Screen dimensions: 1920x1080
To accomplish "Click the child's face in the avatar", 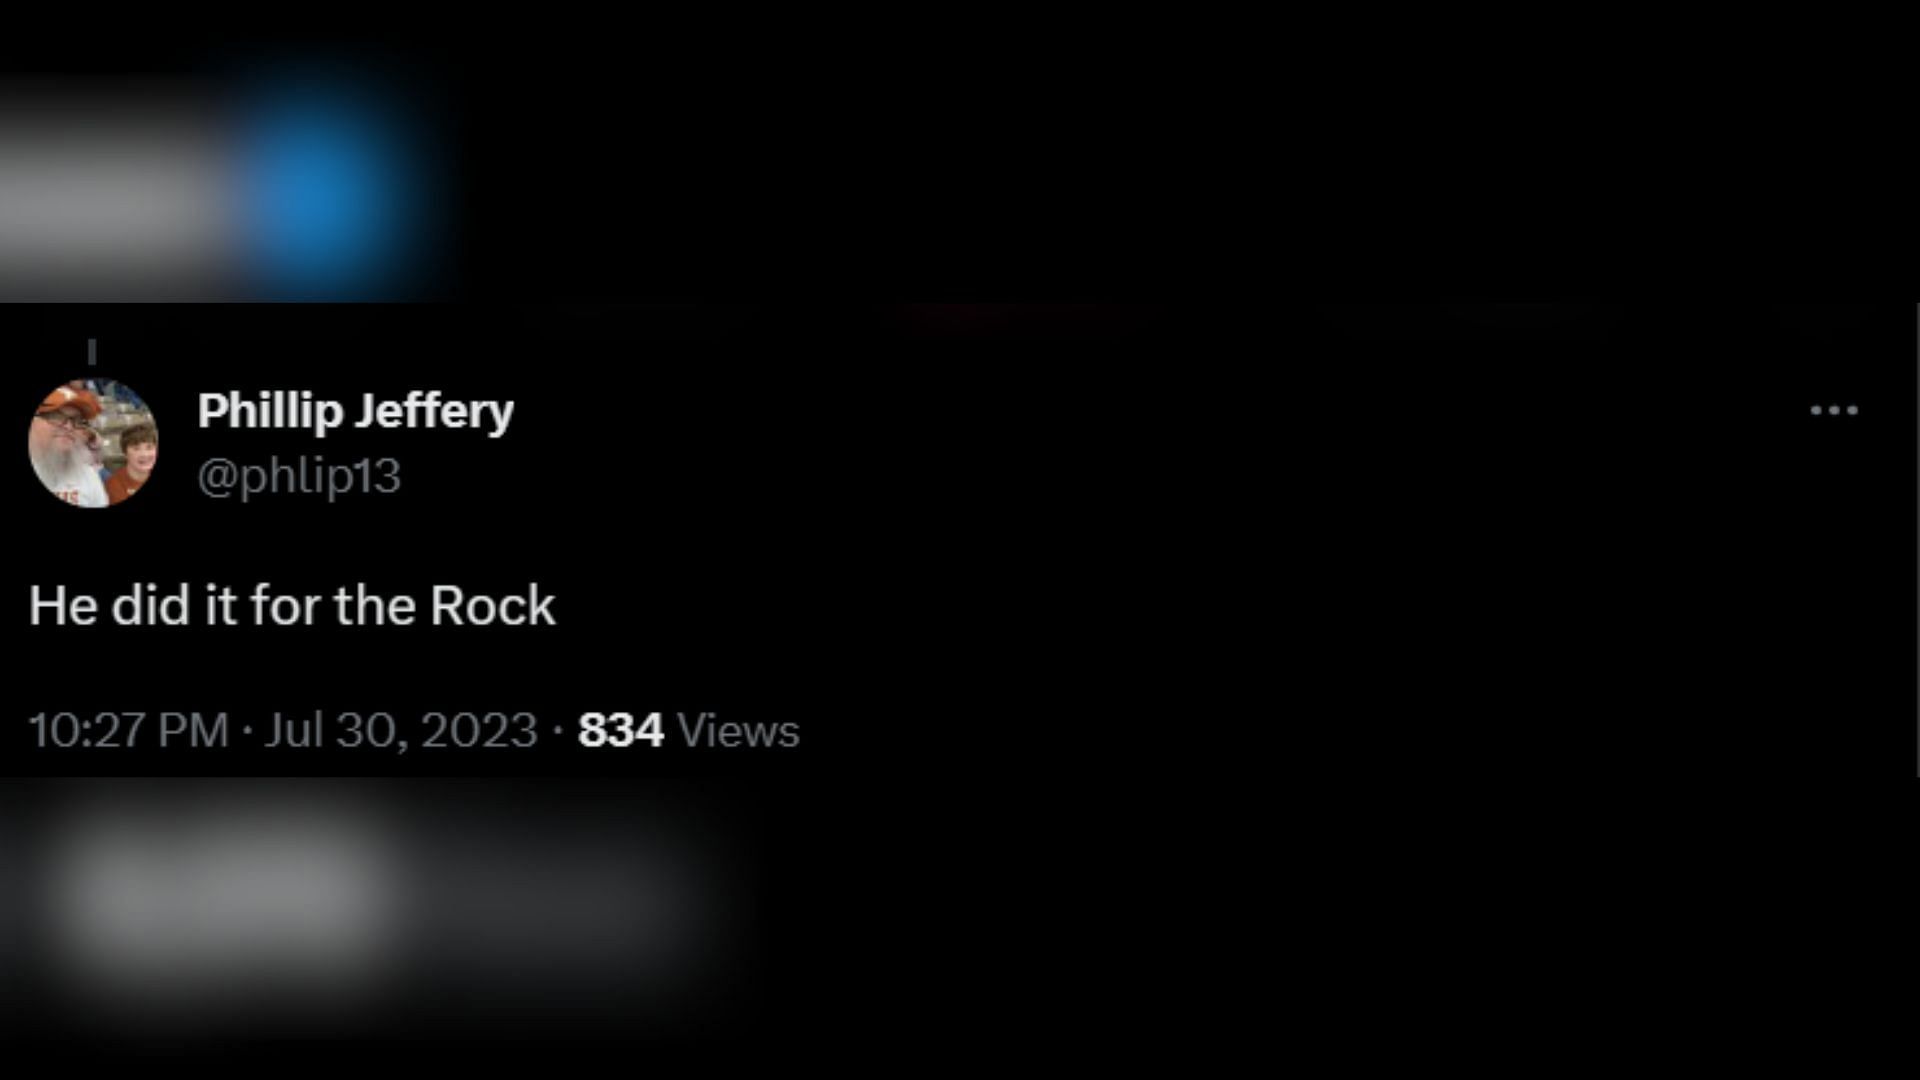I will [x=134, y=448].
